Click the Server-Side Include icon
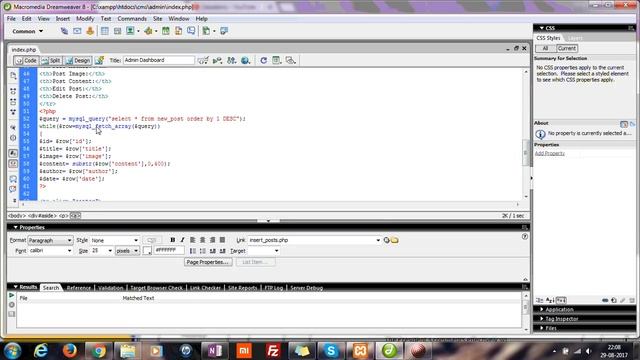Image resolution: width=640 pixels, height=360 pixels. 178,31
